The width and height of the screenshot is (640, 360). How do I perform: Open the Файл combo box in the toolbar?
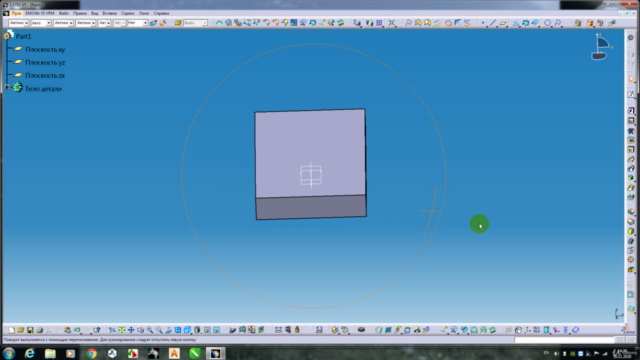(x=196, y=23)
